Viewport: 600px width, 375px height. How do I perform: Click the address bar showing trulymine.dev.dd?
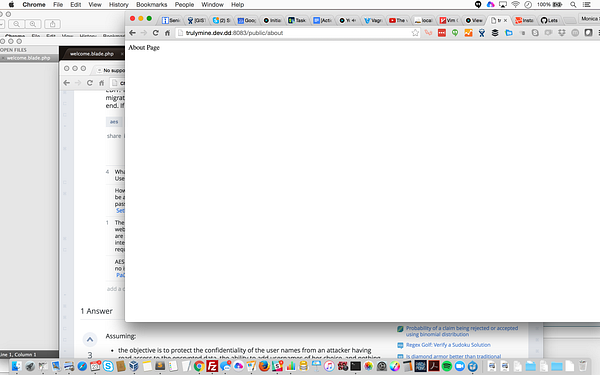295,33
